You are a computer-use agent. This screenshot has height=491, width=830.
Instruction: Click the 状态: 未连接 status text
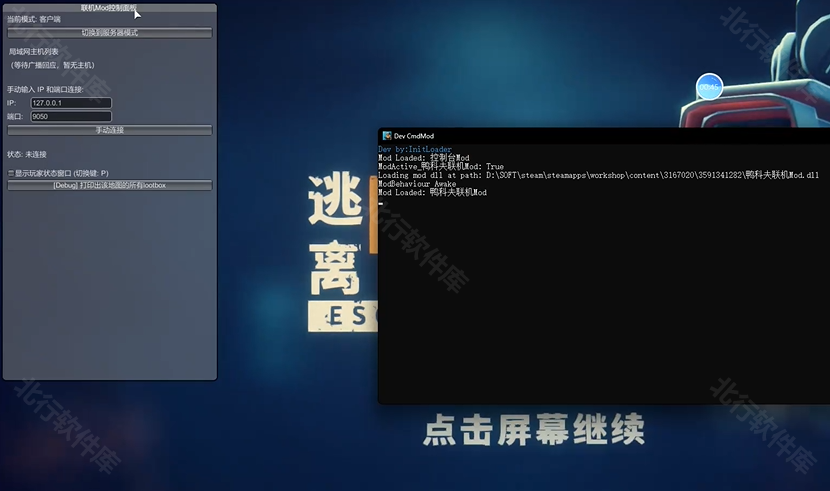tap(27, 154)
